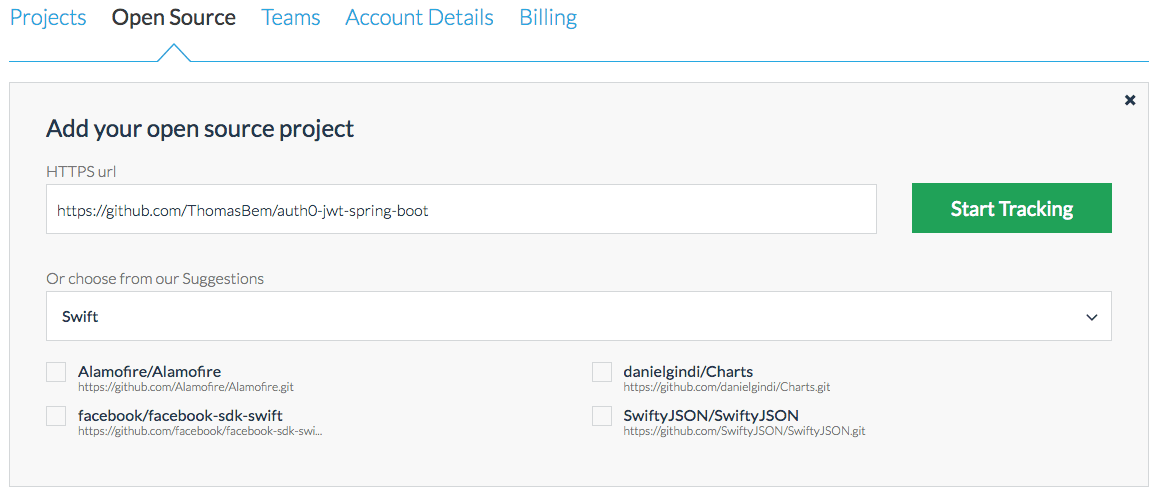Viewport: 1160px width, 496px height.
Task: Open the Projects tab
Action: pos(48,18)
